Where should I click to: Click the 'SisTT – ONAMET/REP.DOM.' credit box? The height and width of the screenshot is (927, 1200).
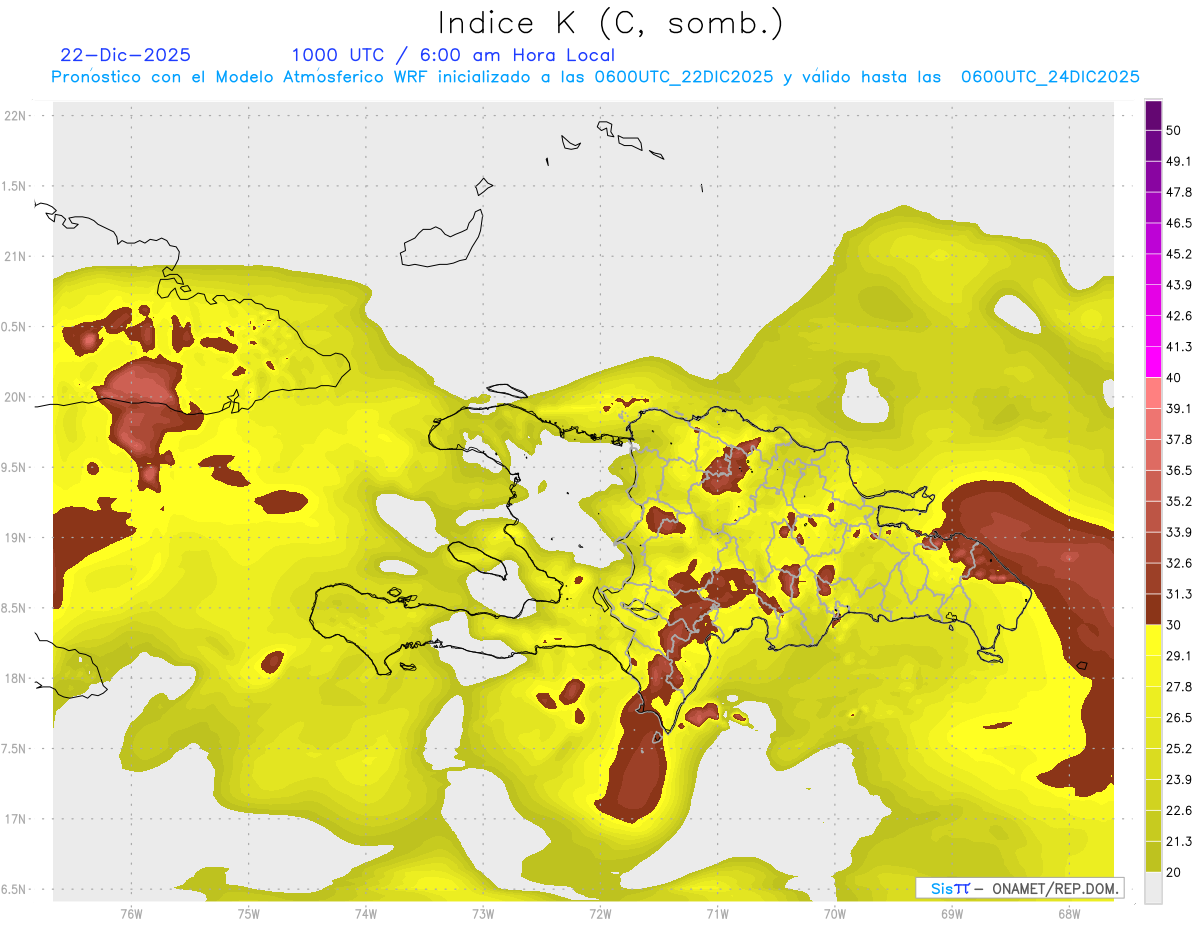[x=1019, y=888]
